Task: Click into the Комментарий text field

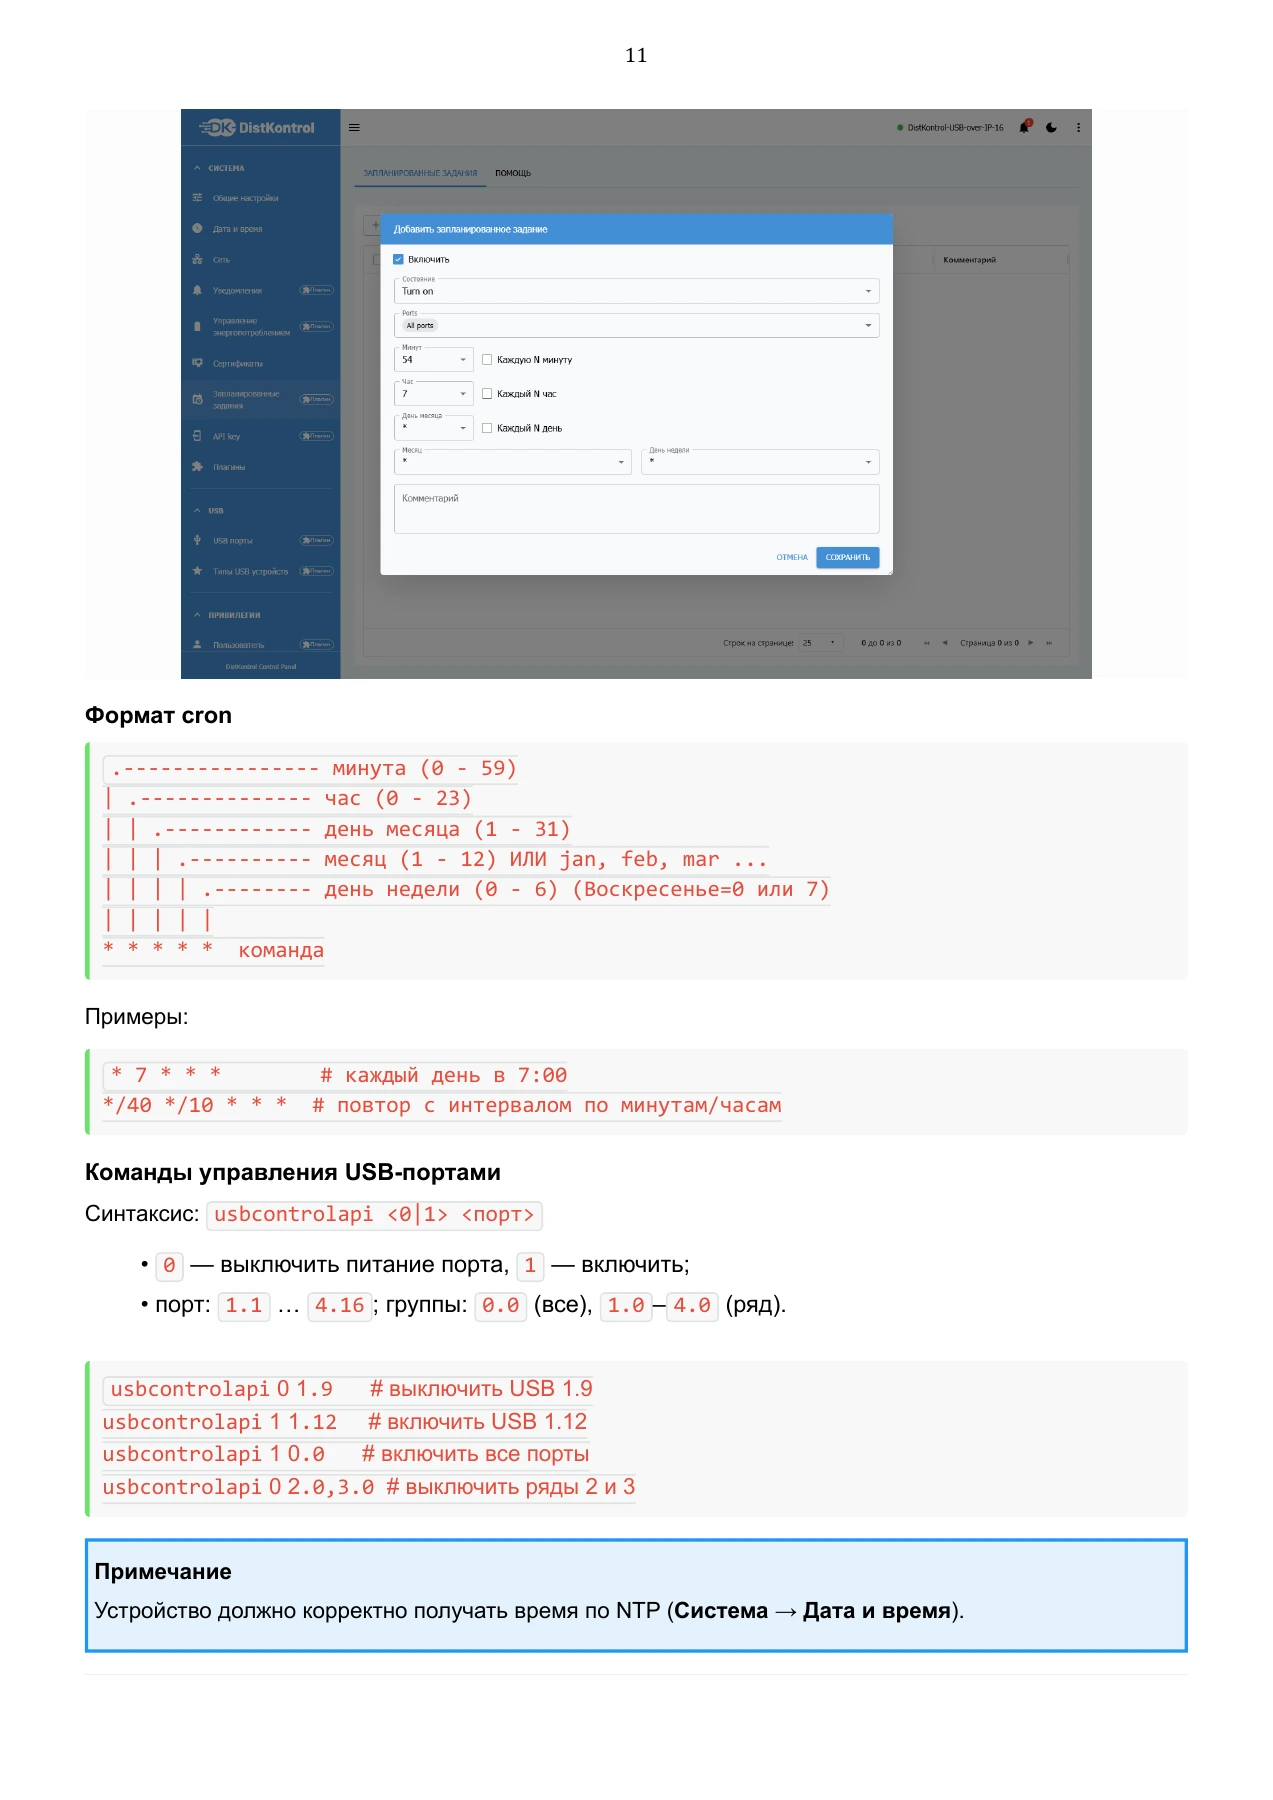Action: pyautogui.click(x=637, y=509)
